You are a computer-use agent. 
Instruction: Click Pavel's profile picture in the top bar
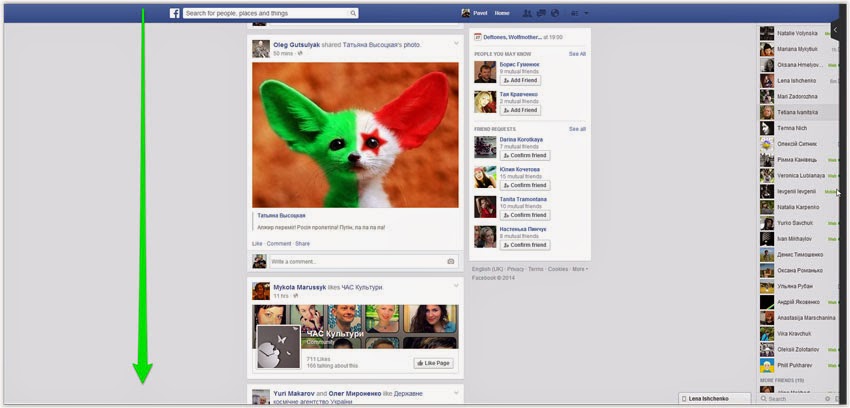(x=466, y=13)
